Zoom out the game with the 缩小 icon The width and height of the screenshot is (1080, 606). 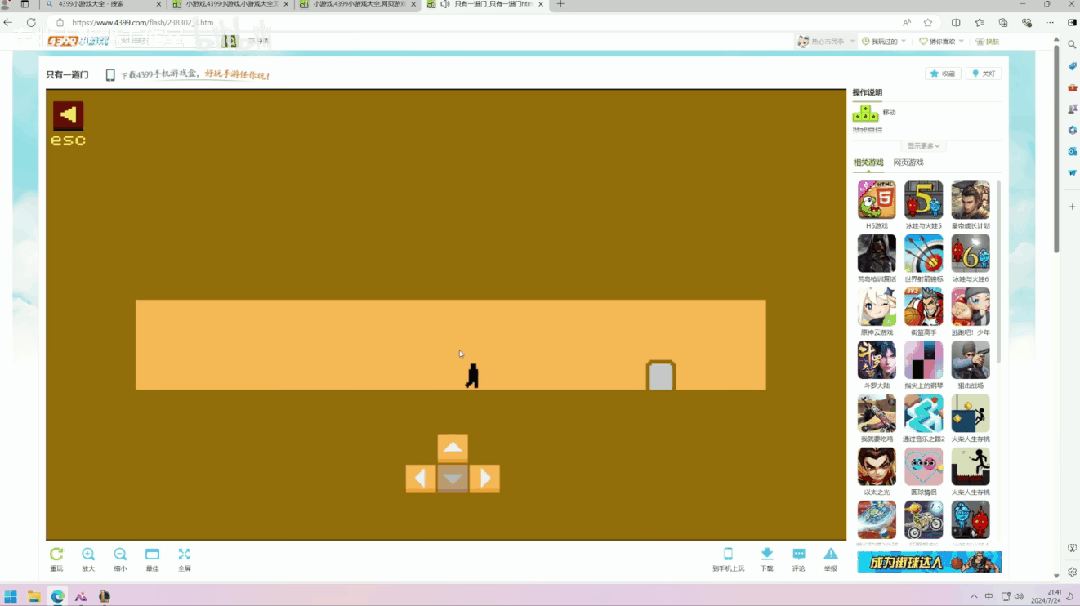pos(120,555)
